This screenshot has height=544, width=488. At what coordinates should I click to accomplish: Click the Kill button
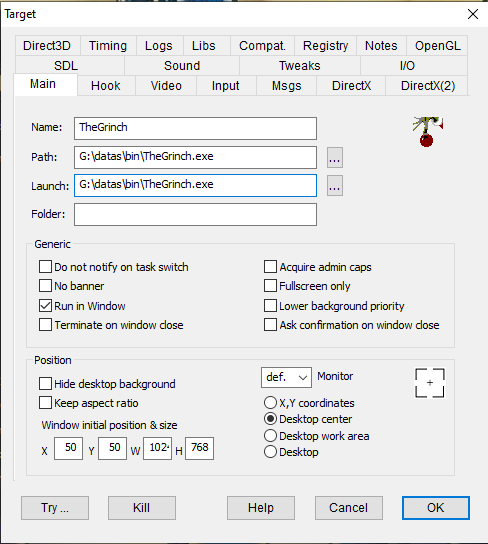point(142,508)
